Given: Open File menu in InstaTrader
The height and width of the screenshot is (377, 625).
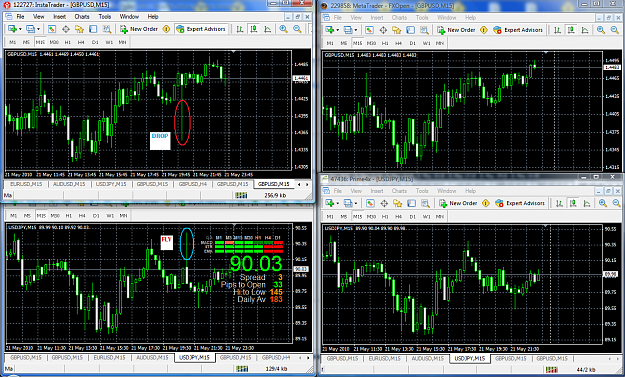Looking at the screenshot, I should 20,17.
